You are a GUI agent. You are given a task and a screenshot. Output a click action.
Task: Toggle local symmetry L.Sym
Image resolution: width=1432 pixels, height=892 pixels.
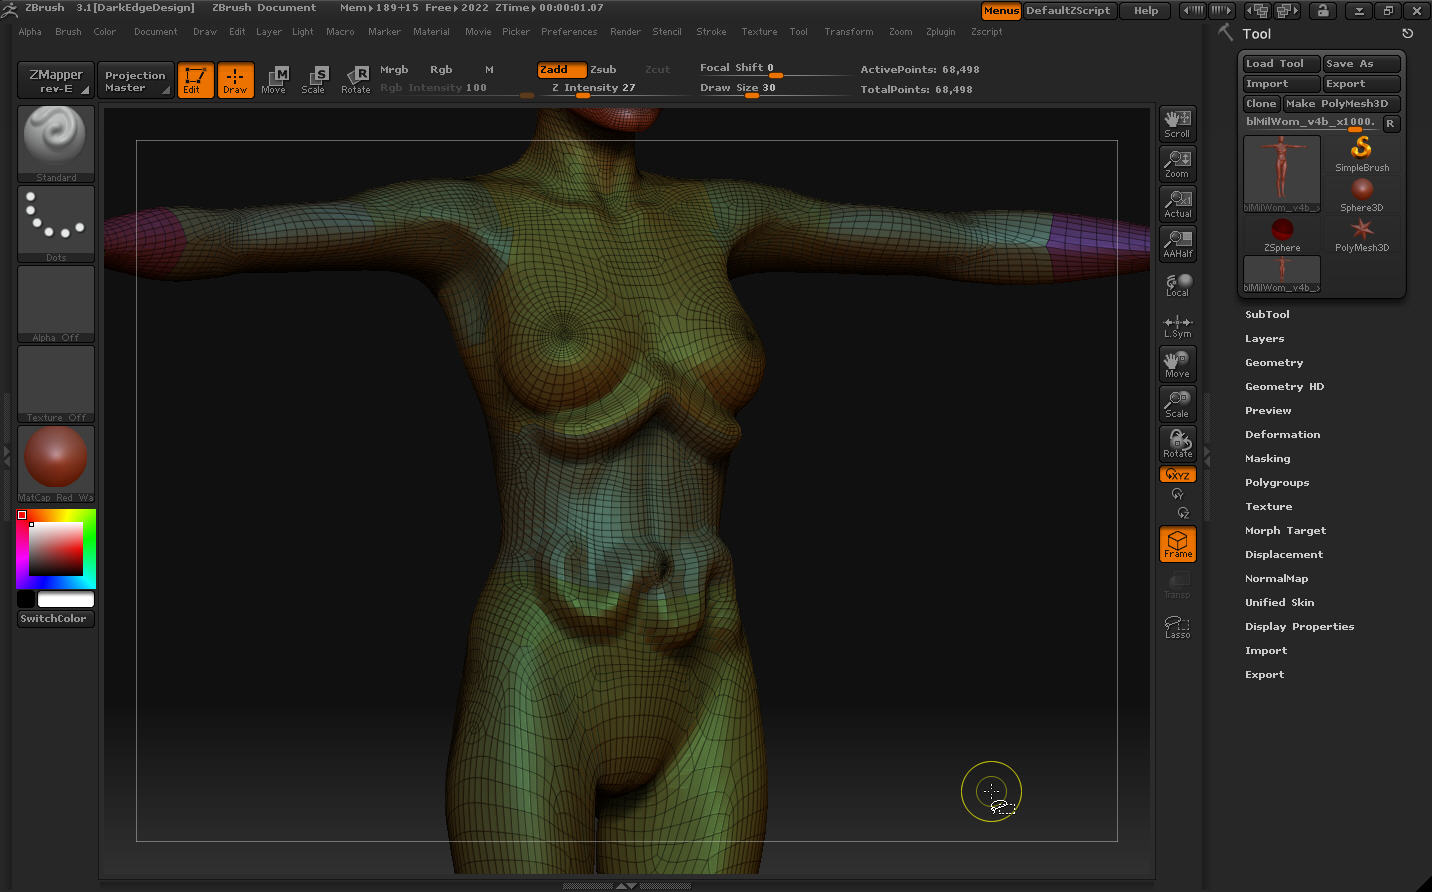point(1178,326)
